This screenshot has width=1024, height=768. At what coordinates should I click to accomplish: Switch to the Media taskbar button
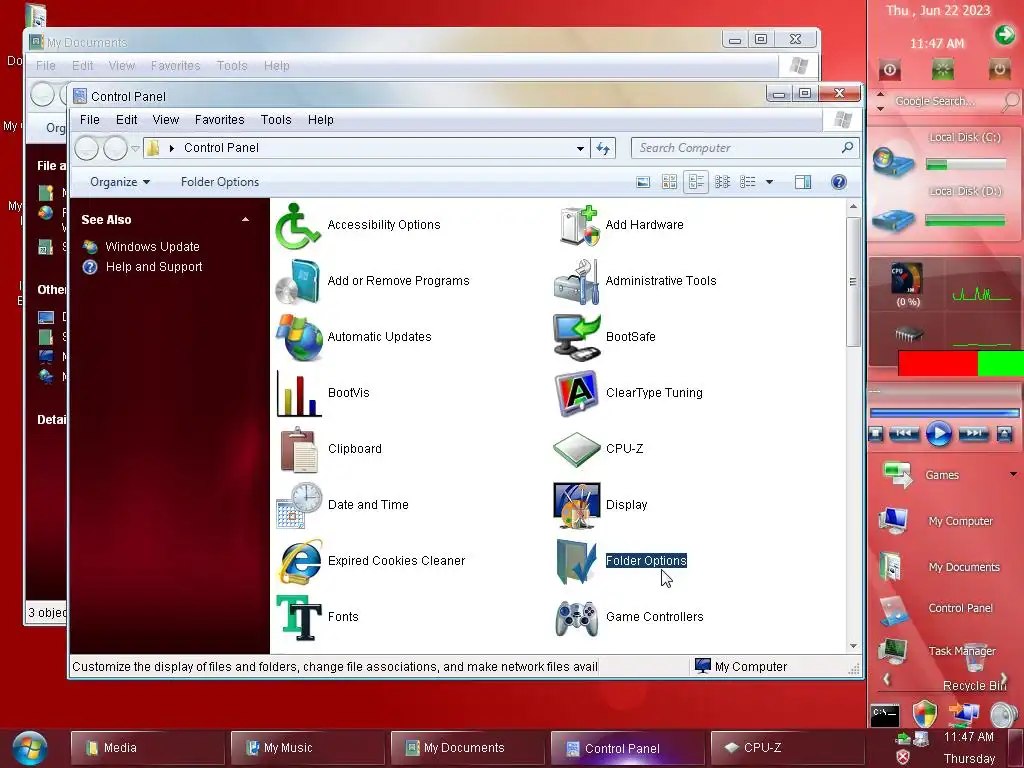(x=147, y=748)
